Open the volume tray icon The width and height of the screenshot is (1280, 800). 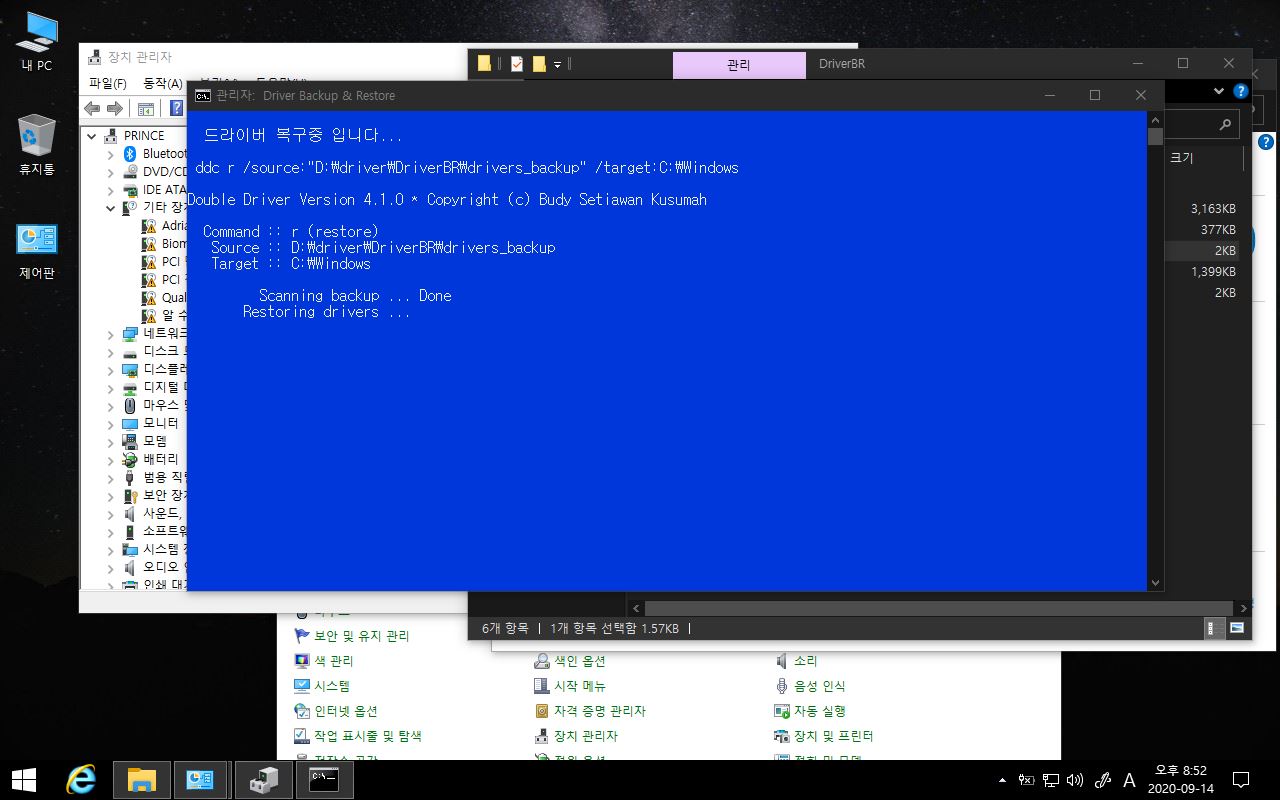click(x=1076, y=780)
